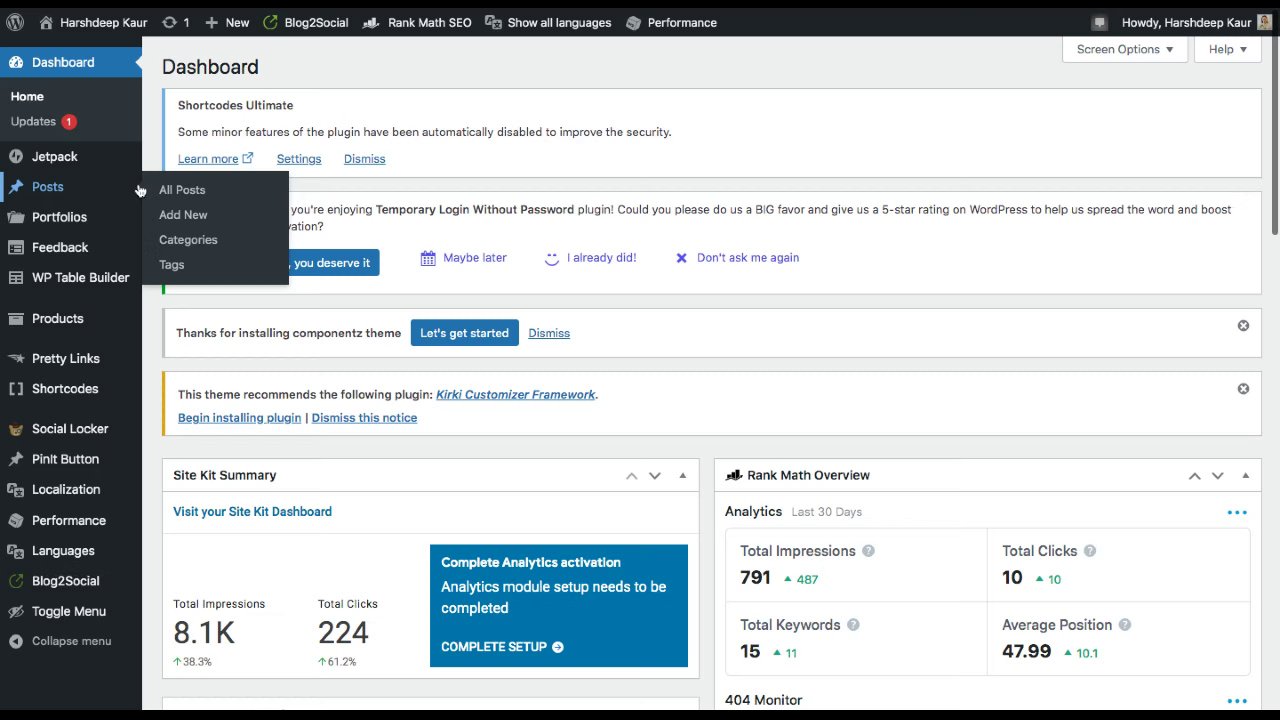
Task: Click the Let's get started button
Action: (464, 333)
